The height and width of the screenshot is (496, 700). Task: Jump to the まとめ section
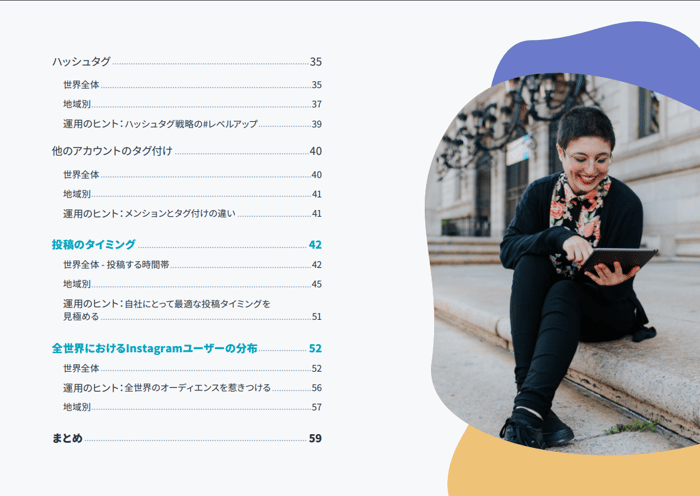tap(187, 438)
